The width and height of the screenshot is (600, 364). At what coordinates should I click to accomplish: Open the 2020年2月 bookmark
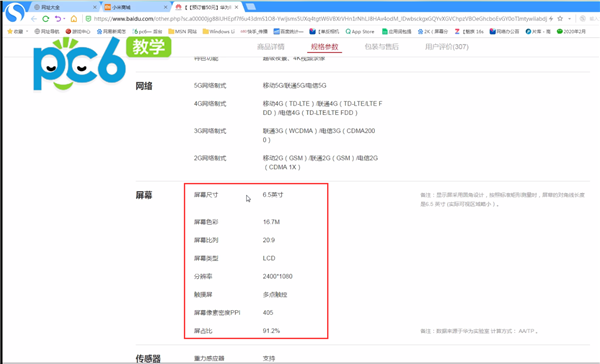click(571, 31)
